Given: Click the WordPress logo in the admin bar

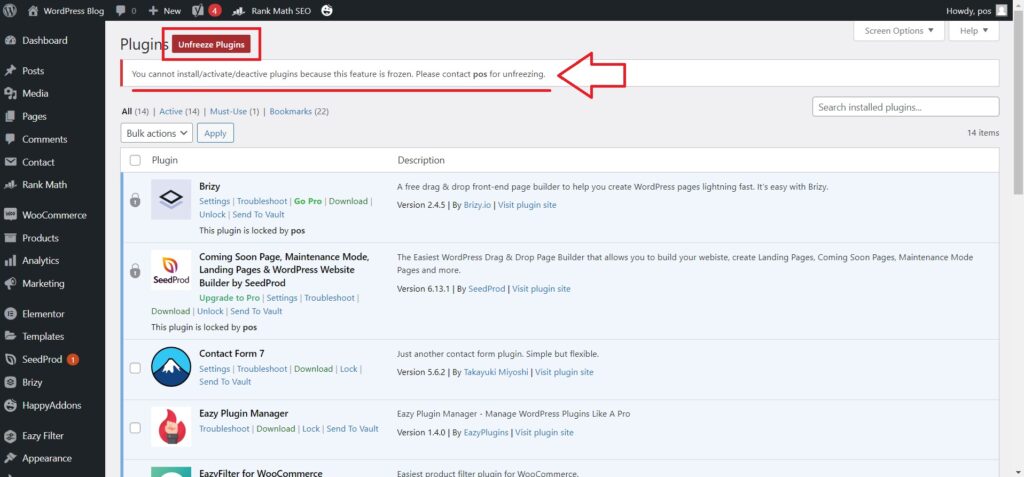Looking at the screenshot, I should [10, 10].
